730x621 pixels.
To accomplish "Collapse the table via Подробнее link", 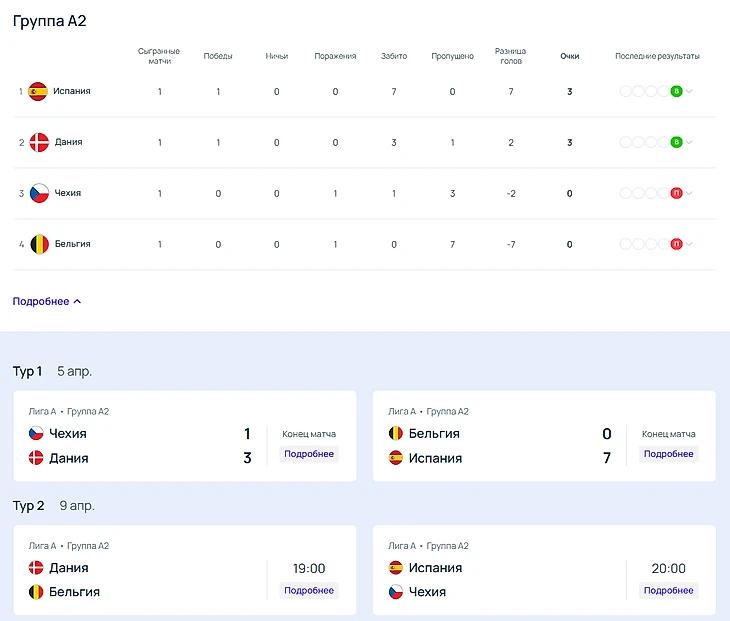I will 46,301.
